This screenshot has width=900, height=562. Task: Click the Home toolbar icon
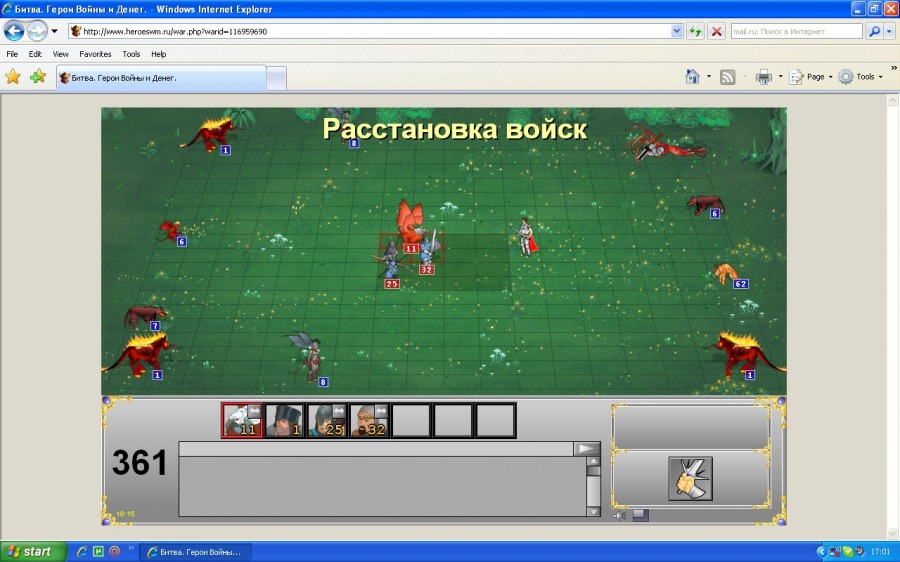(x=692, y=76)
